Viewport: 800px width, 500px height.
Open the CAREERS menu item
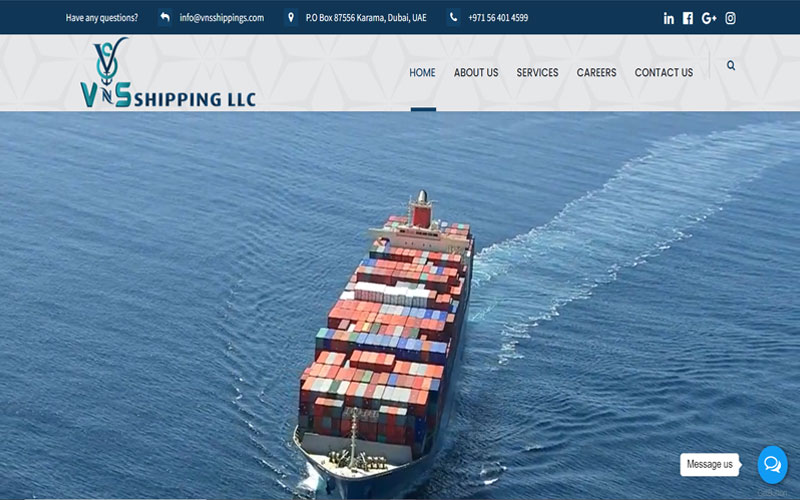click(x=596, y=72)
